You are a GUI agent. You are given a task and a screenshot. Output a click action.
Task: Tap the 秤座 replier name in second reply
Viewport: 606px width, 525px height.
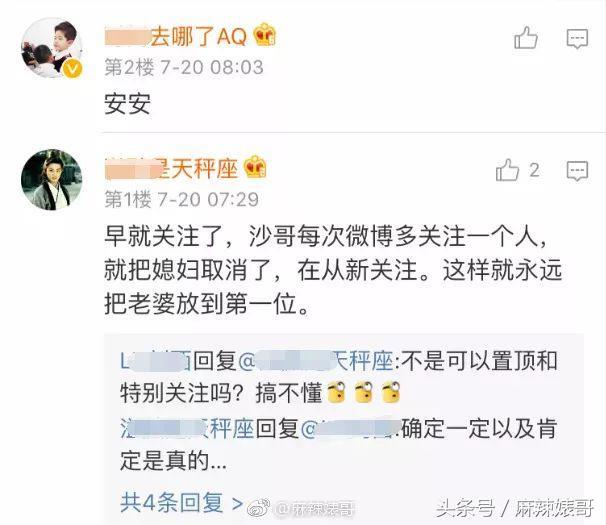(x=187, y=429)
